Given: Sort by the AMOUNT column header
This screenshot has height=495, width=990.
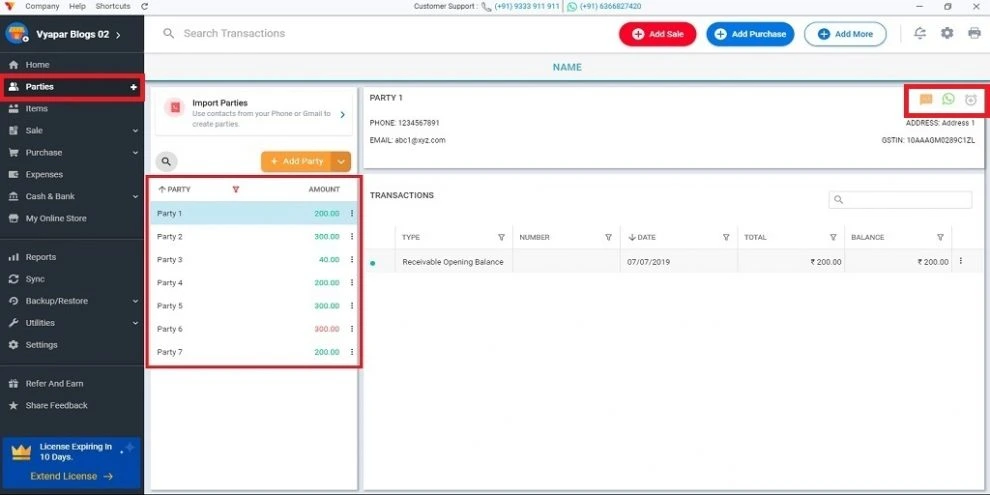Looking at the screenshot, I should (x=324, y=189).
